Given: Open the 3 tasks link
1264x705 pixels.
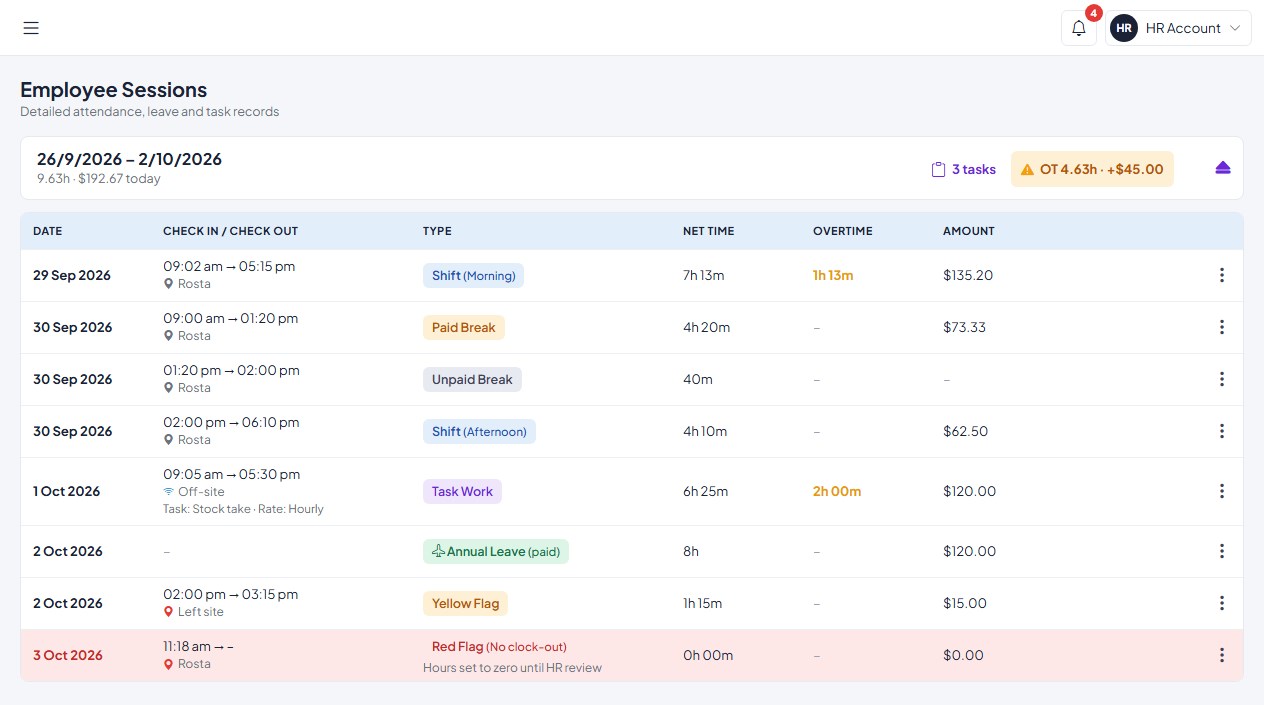Looking at the screenshot, I should (x=964, y=169).
